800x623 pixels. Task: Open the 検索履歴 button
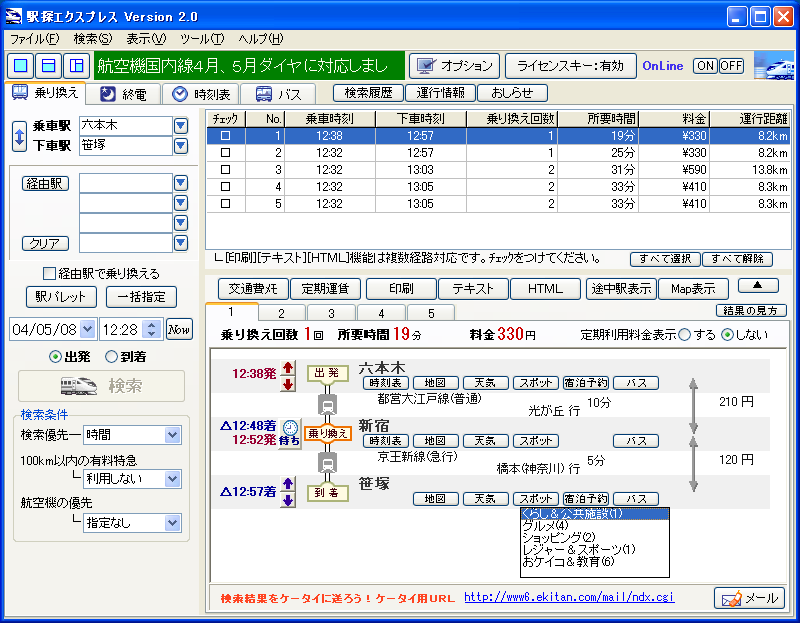[368, 93]
